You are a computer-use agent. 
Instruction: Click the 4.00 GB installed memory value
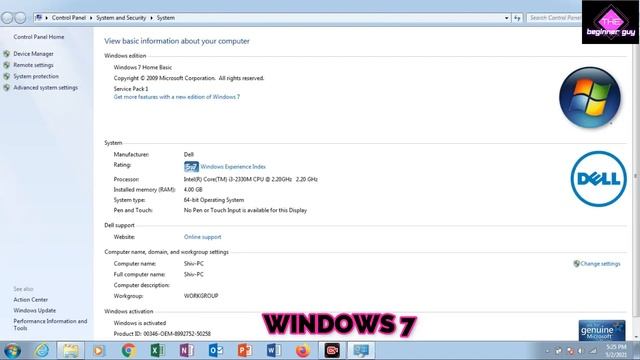pyautogui.click(x=193, y=190)
